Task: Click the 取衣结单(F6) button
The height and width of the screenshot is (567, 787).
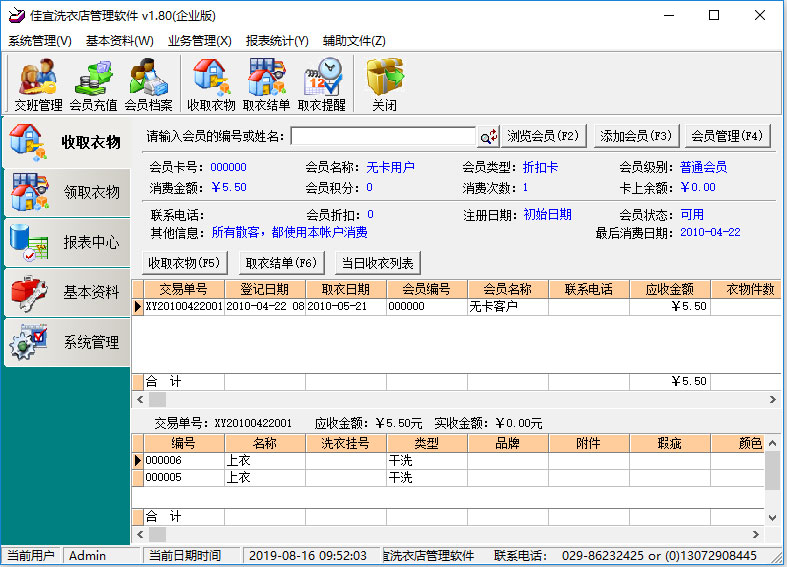Action: click(281, 263)
